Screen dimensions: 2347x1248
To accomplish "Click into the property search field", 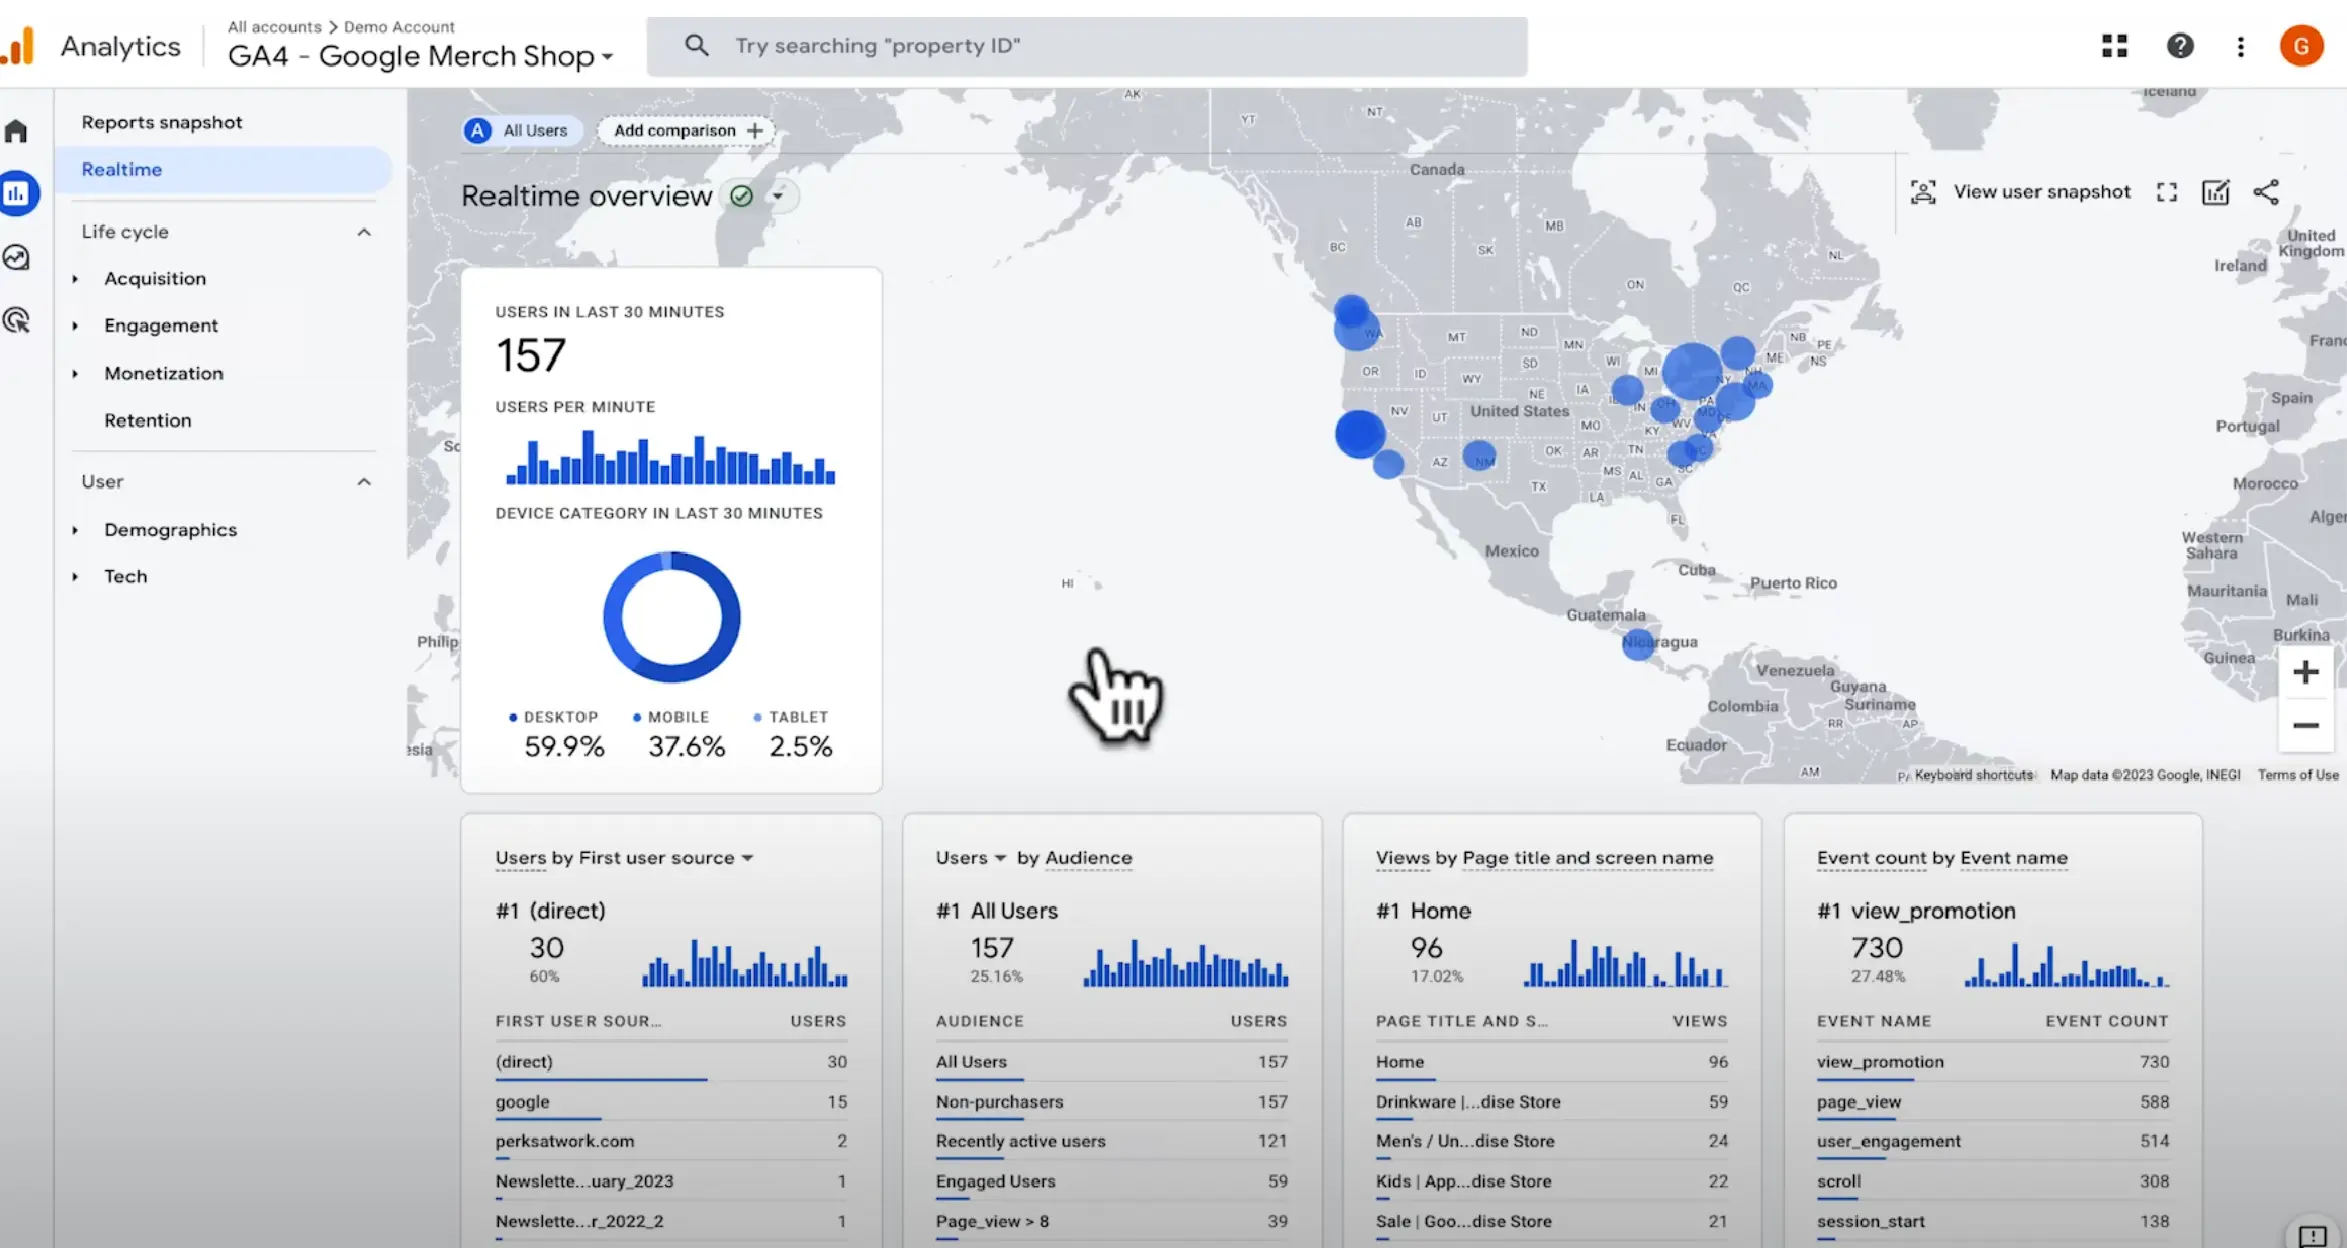I will click(x=1087, y=46).
